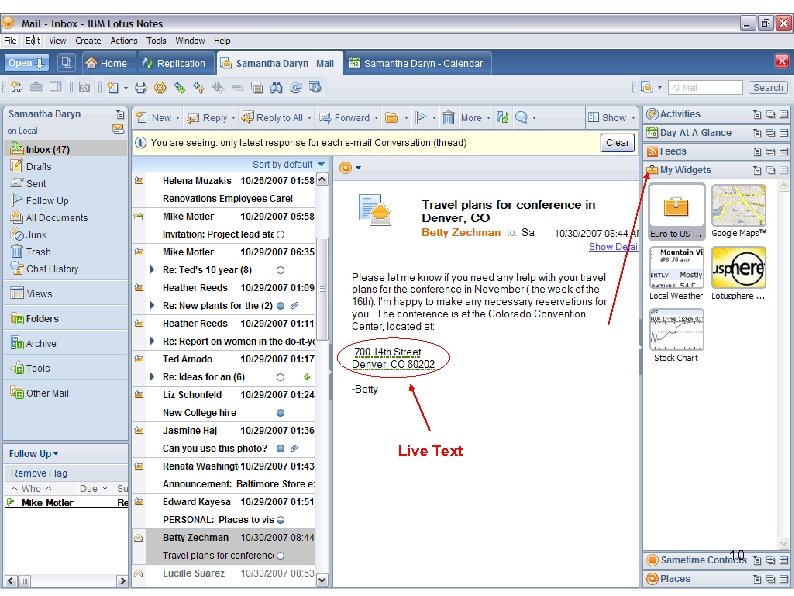Open the Tools menu

156,41
